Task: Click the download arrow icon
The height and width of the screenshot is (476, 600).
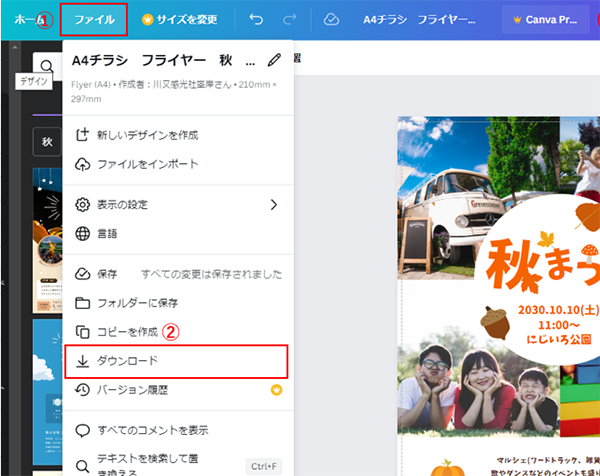Action: click(x=82, y=361)
